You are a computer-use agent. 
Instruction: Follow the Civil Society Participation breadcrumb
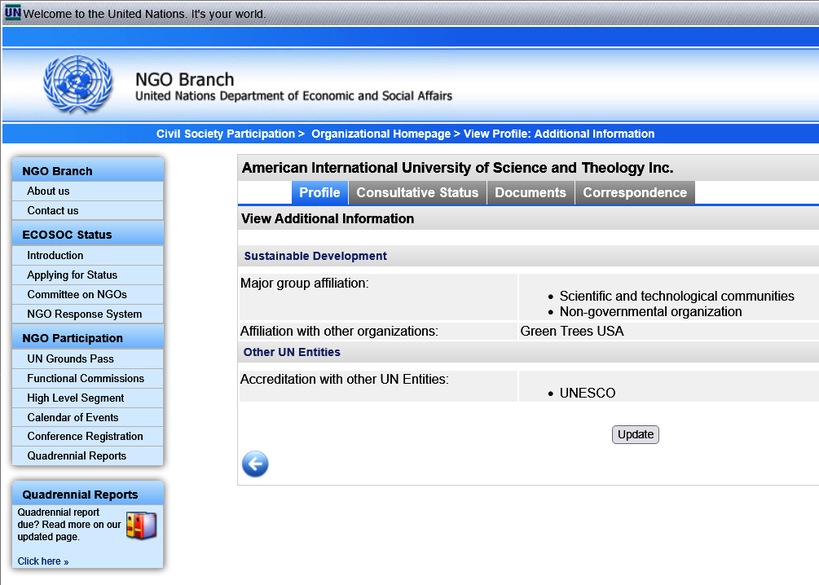pos(226,134)
